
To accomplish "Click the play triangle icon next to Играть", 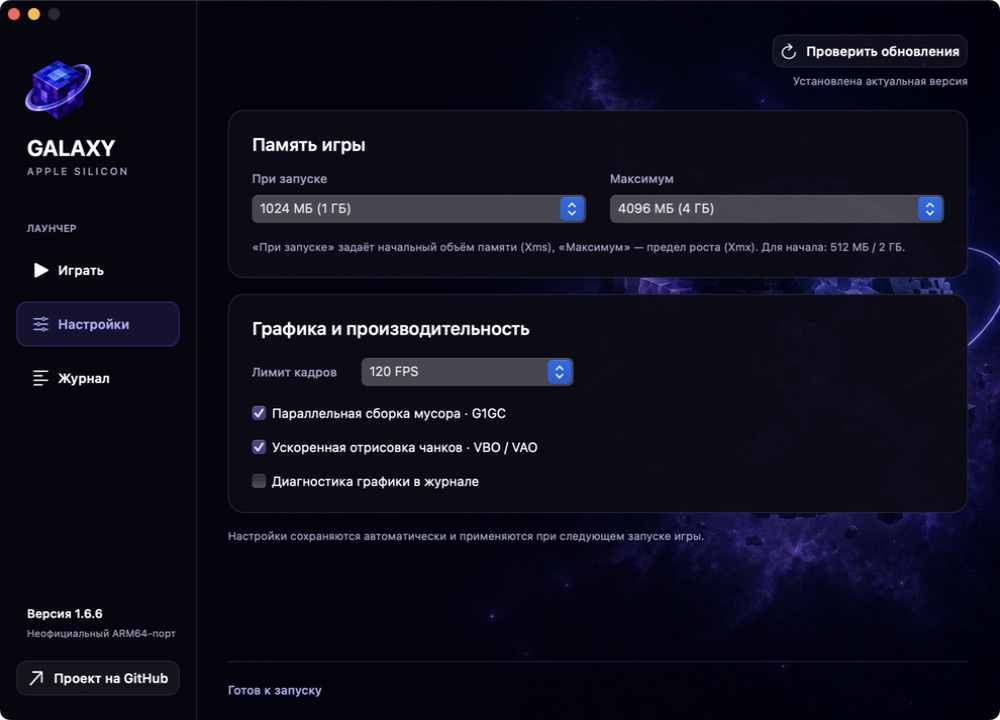I will pos(41,270).
